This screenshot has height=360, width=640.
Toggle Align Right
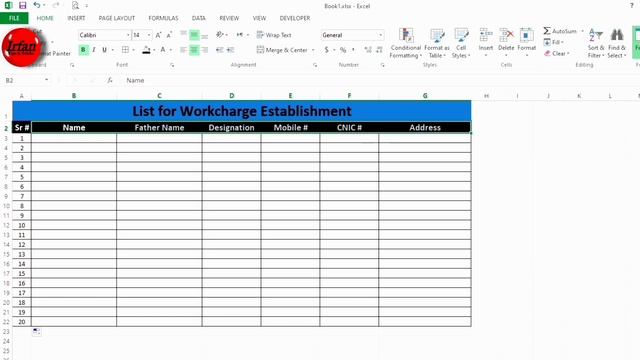click(205, 50)
